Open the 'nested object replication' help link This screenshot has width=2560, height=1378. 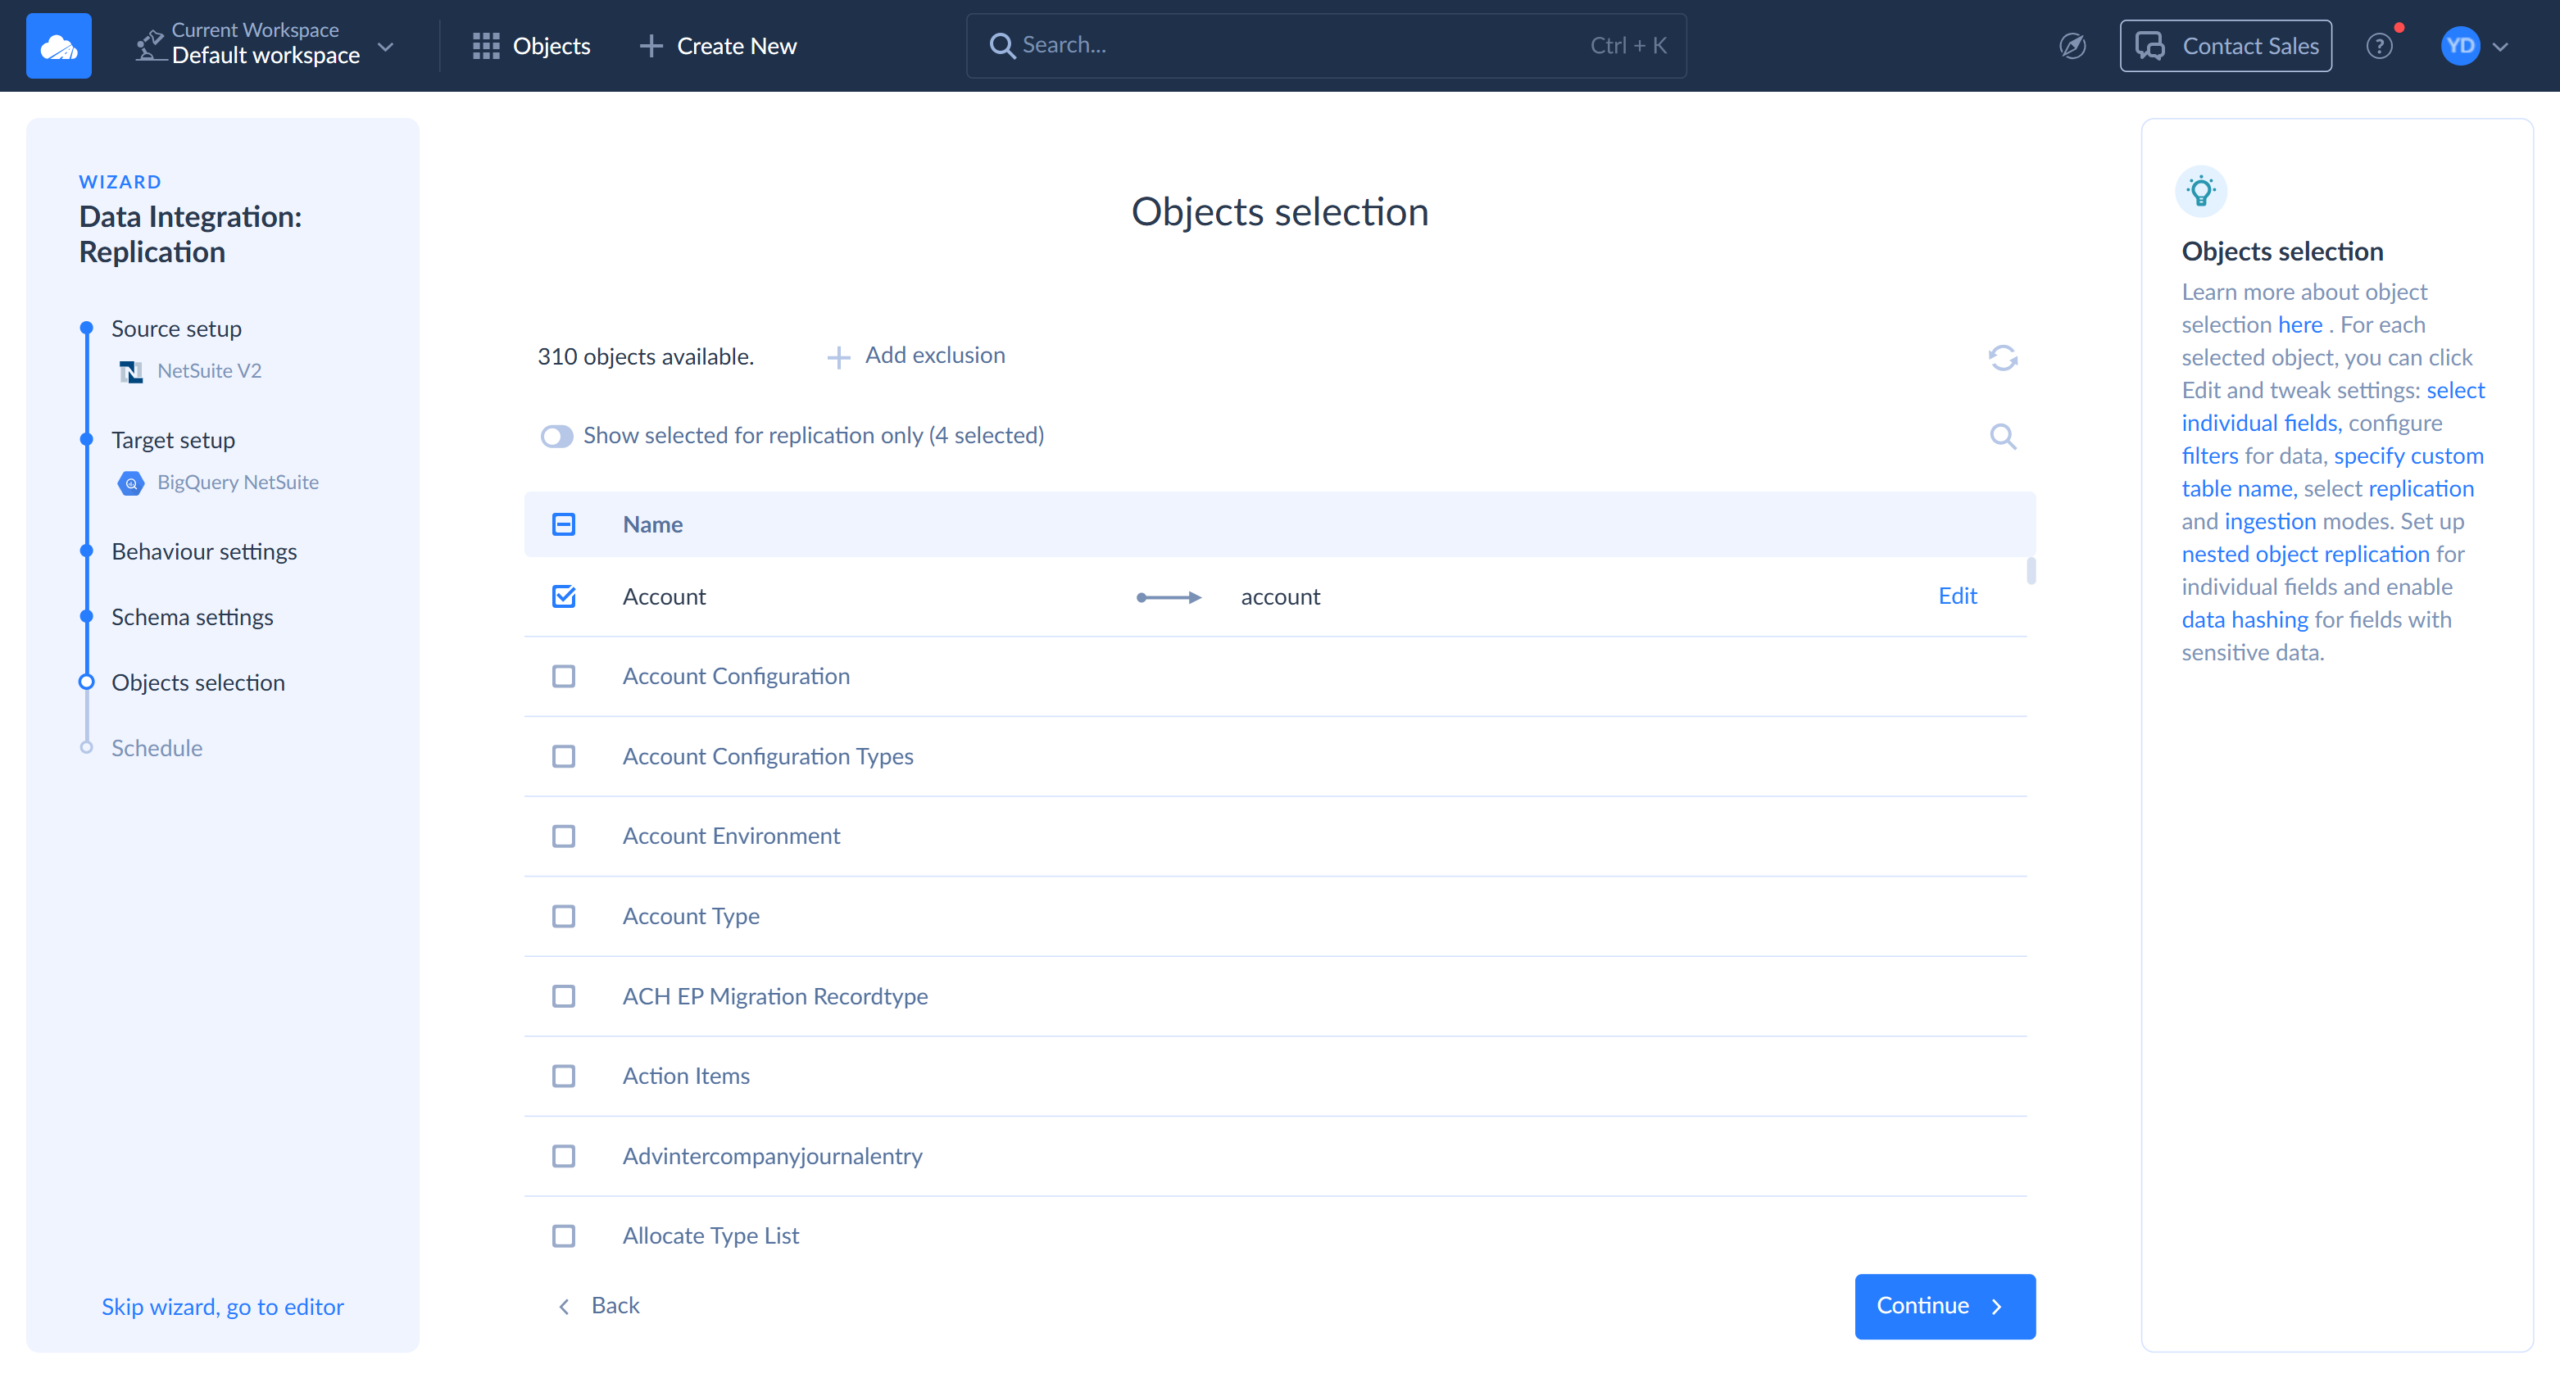click(x=2305, y=554)
